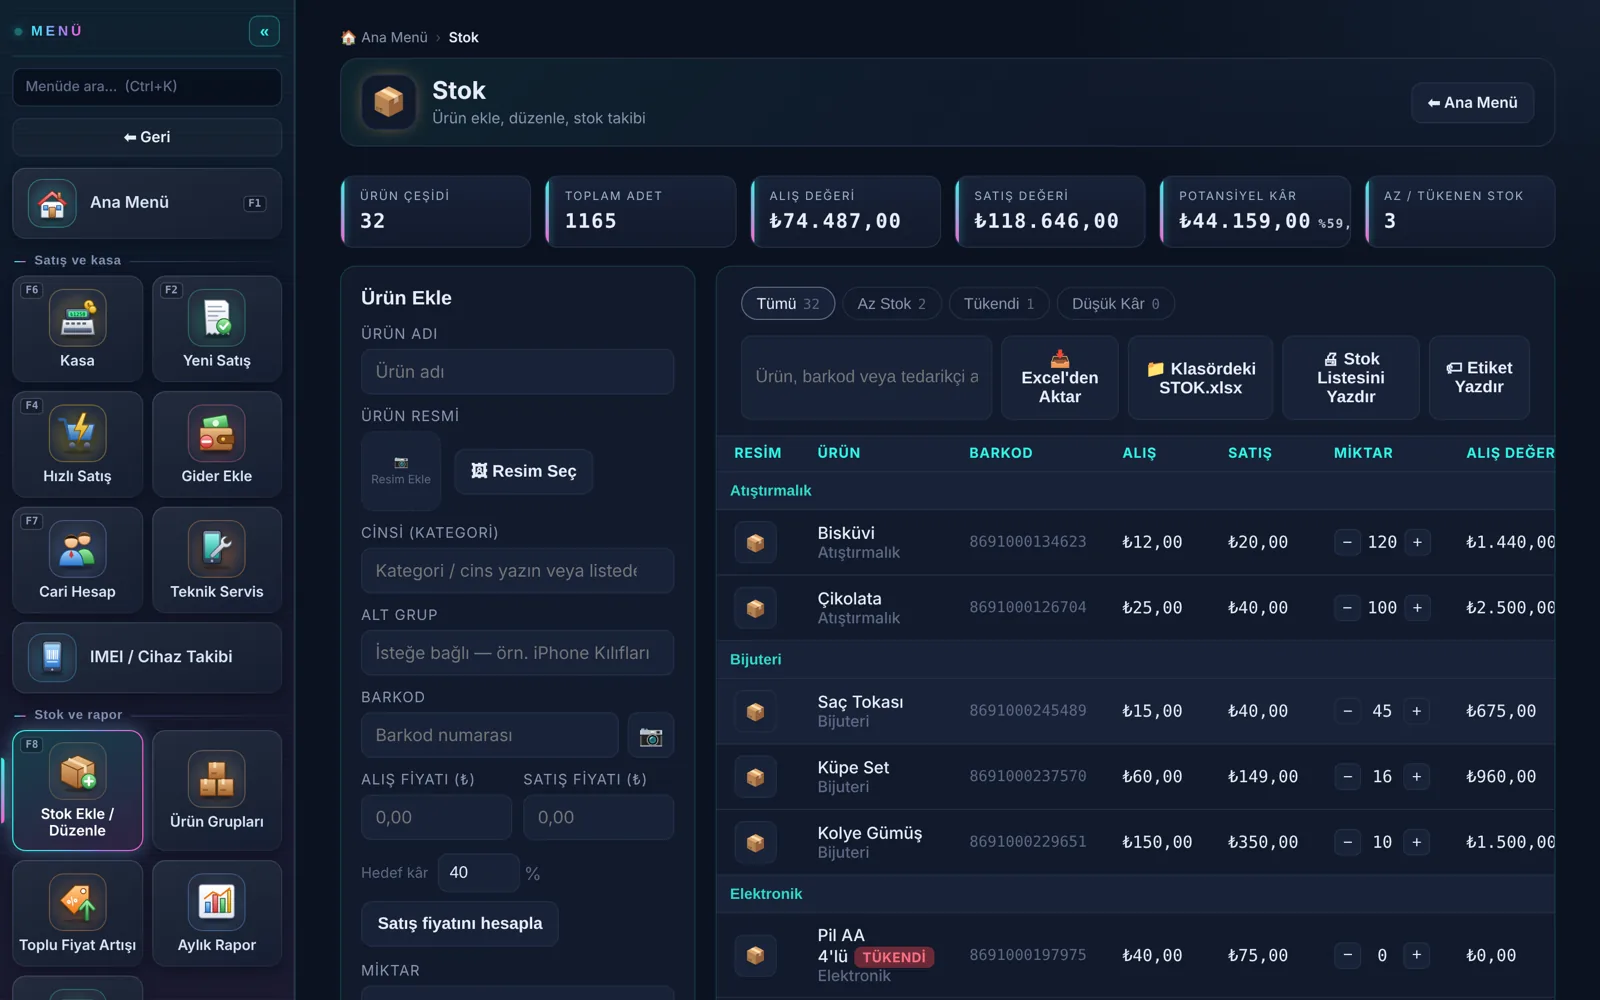Increase Saç Tokası quantity with plus

tap(1417, 711)
